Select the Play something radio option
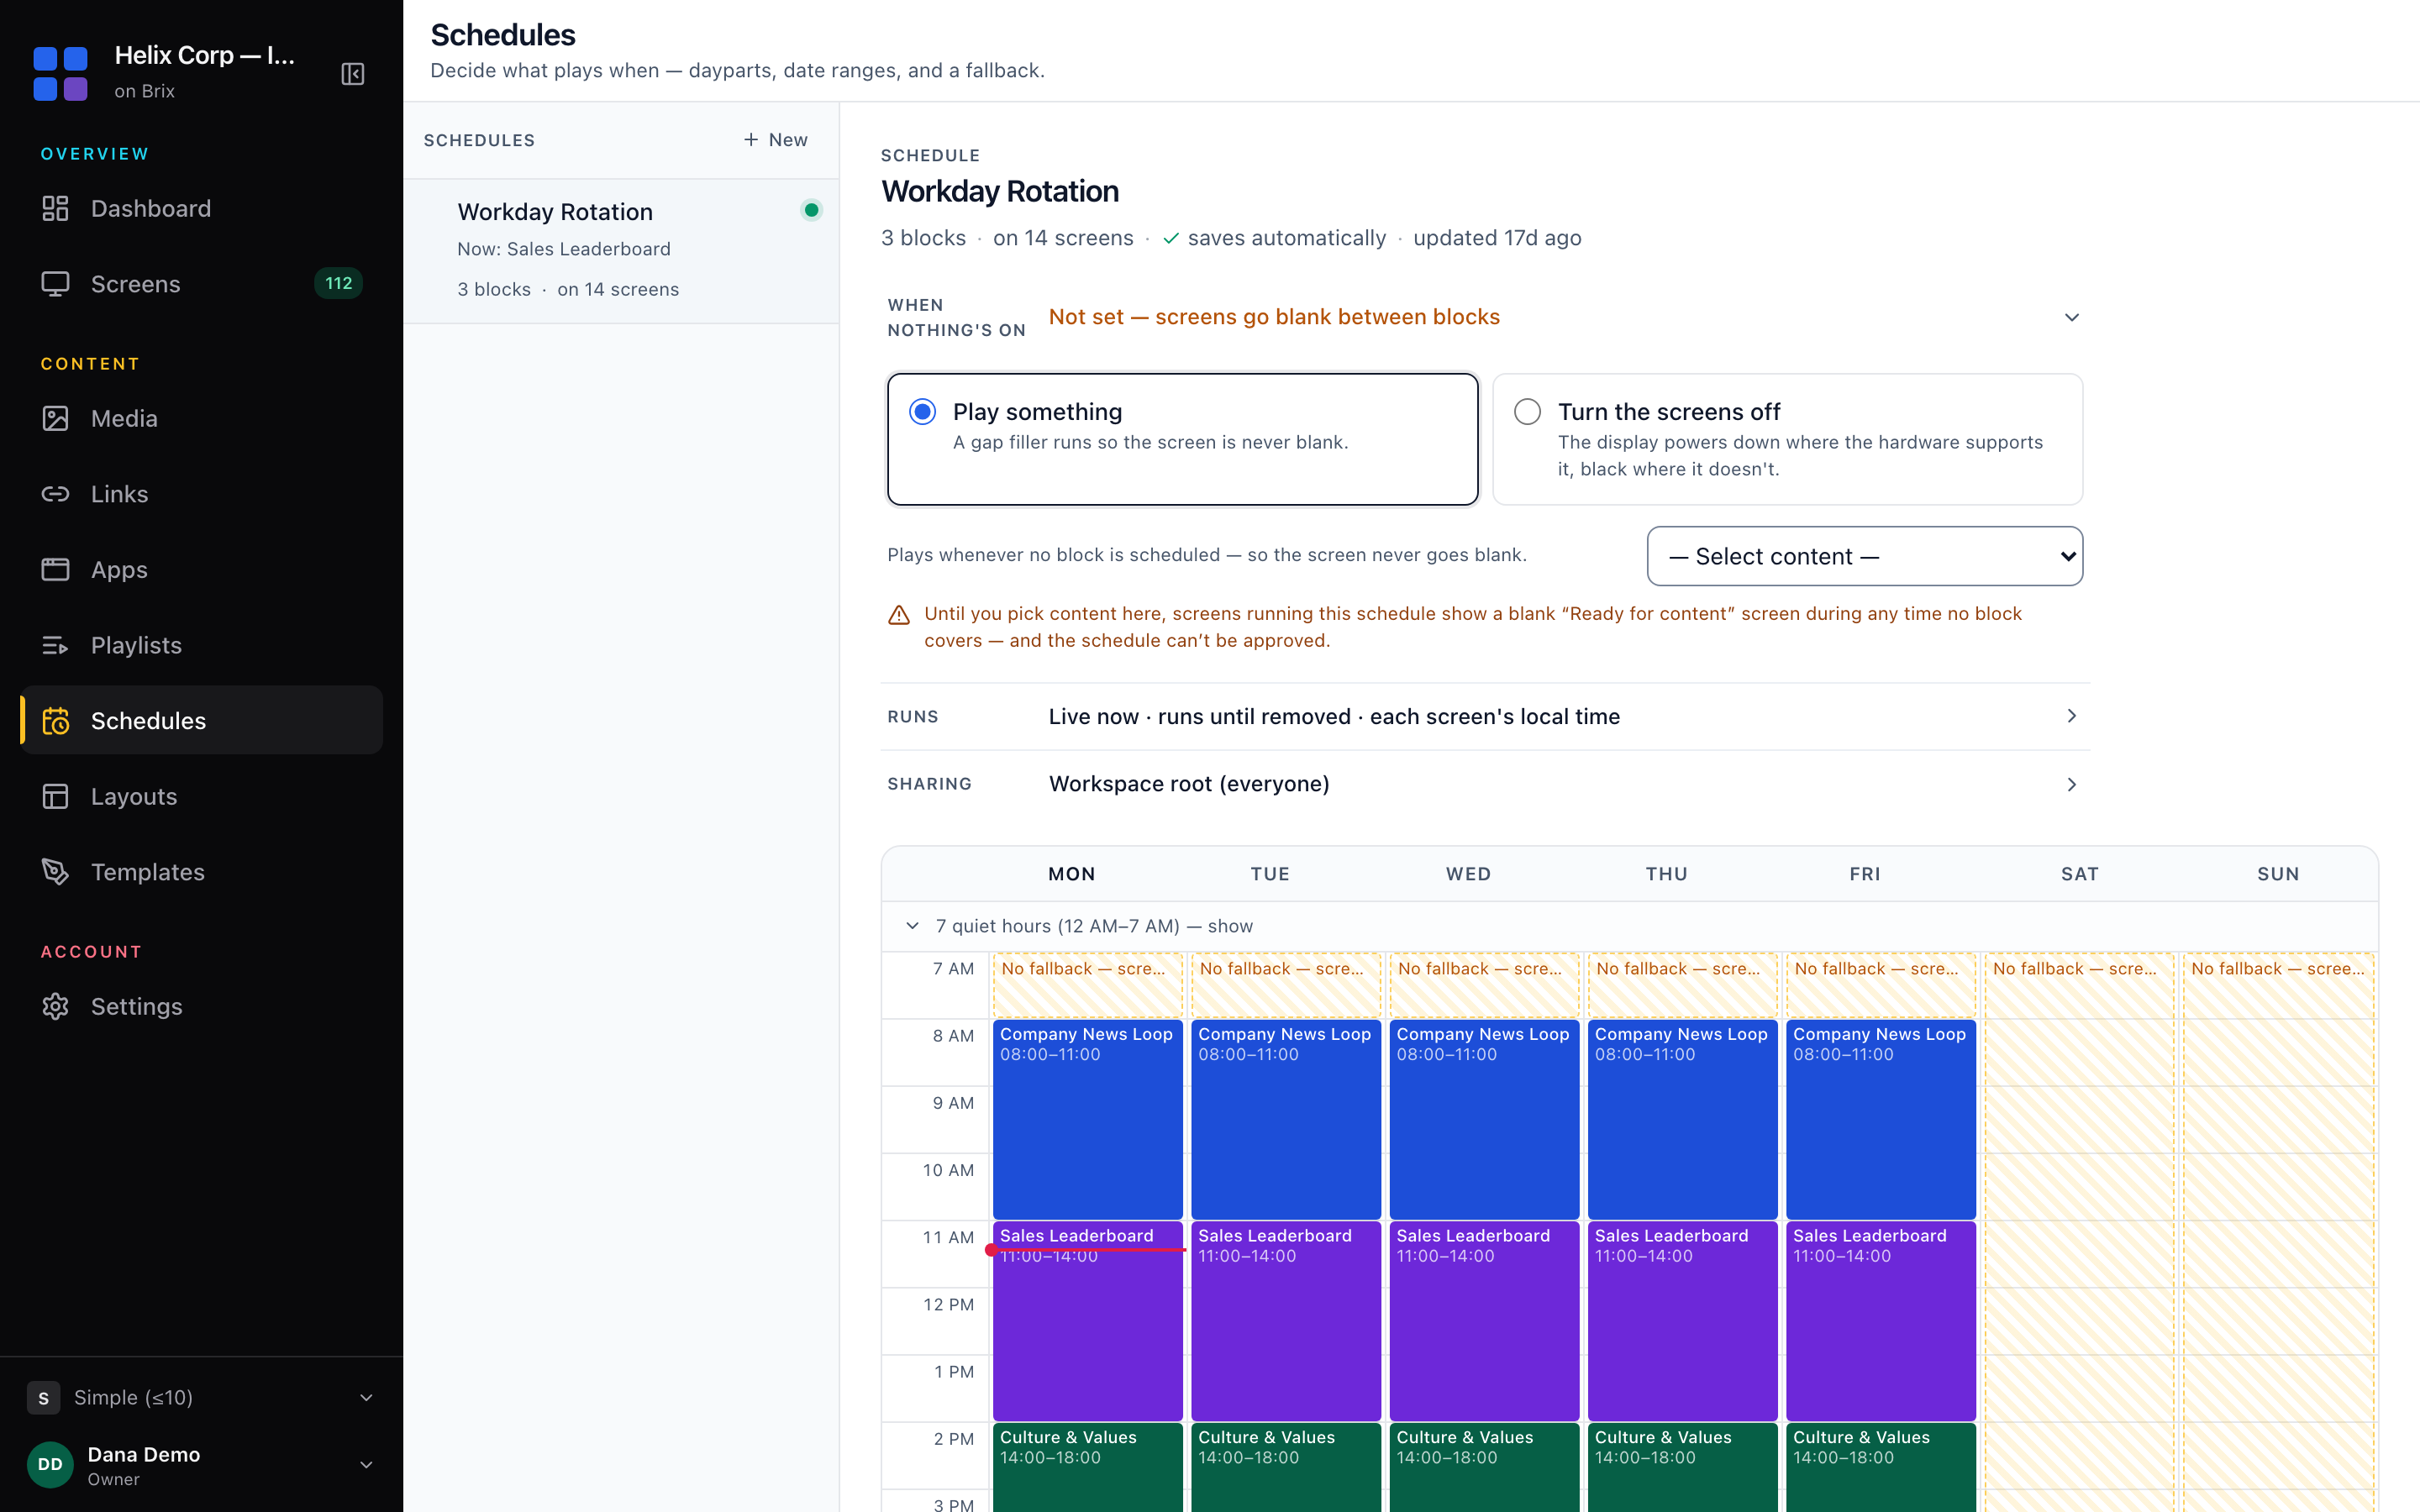This screenshot has width=2420, height=1512. click(922, 412)
